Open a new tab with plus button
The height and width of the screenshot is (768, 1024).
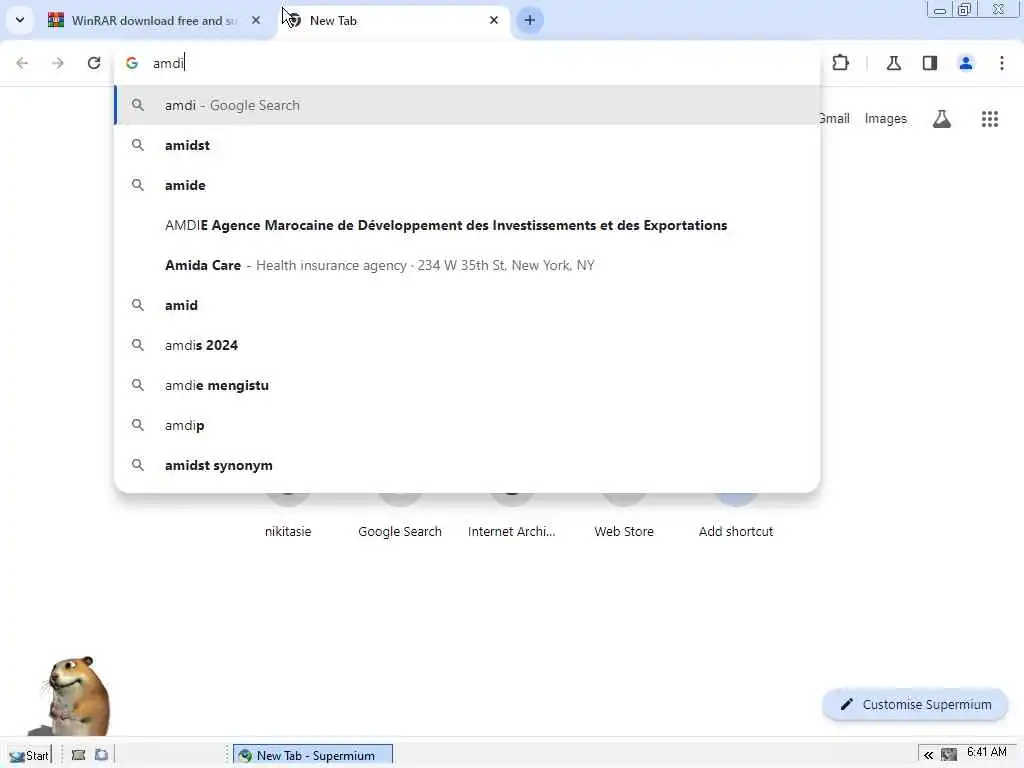[530, 20]
